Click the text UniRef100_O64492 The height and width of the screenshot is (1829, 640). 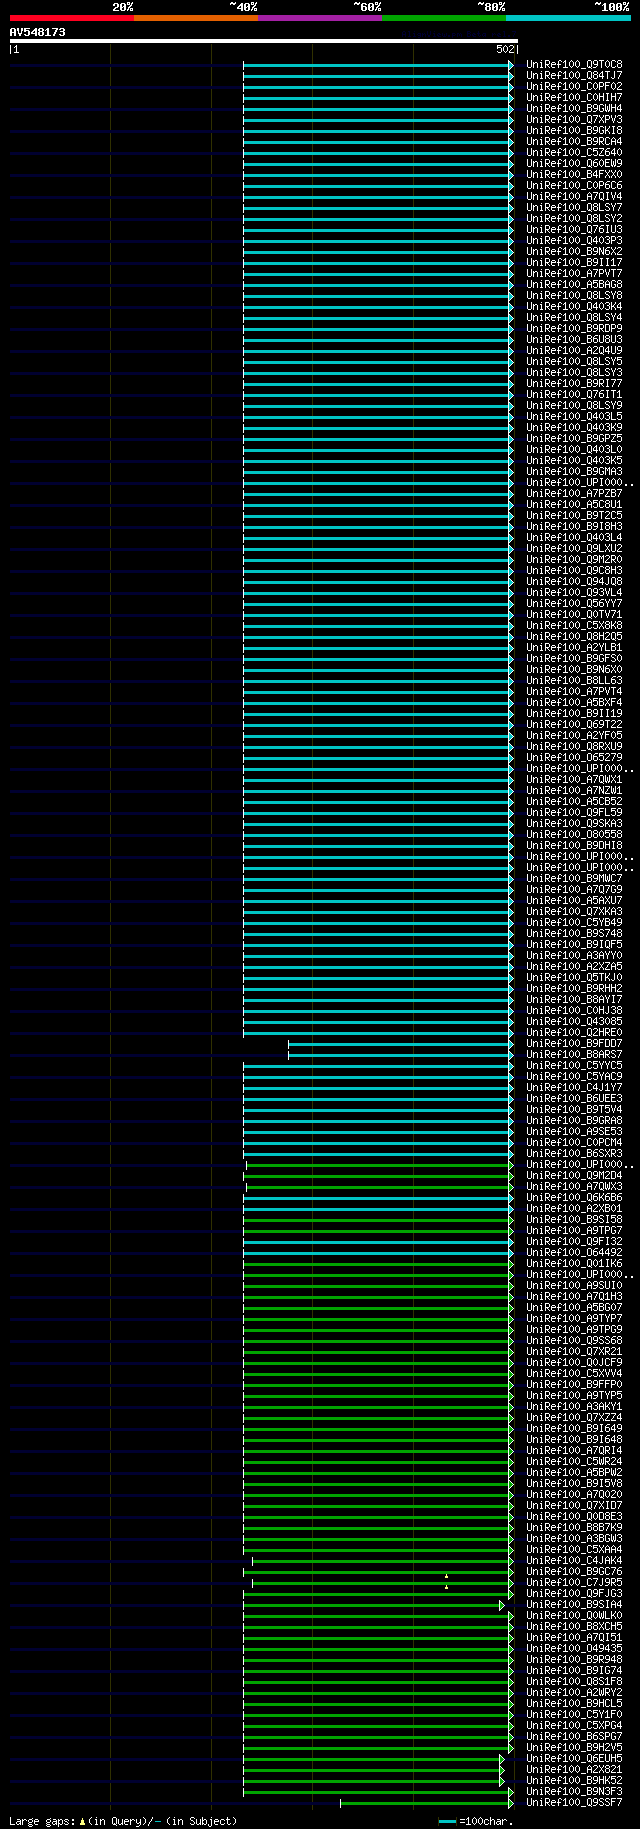click(574, 1253)
